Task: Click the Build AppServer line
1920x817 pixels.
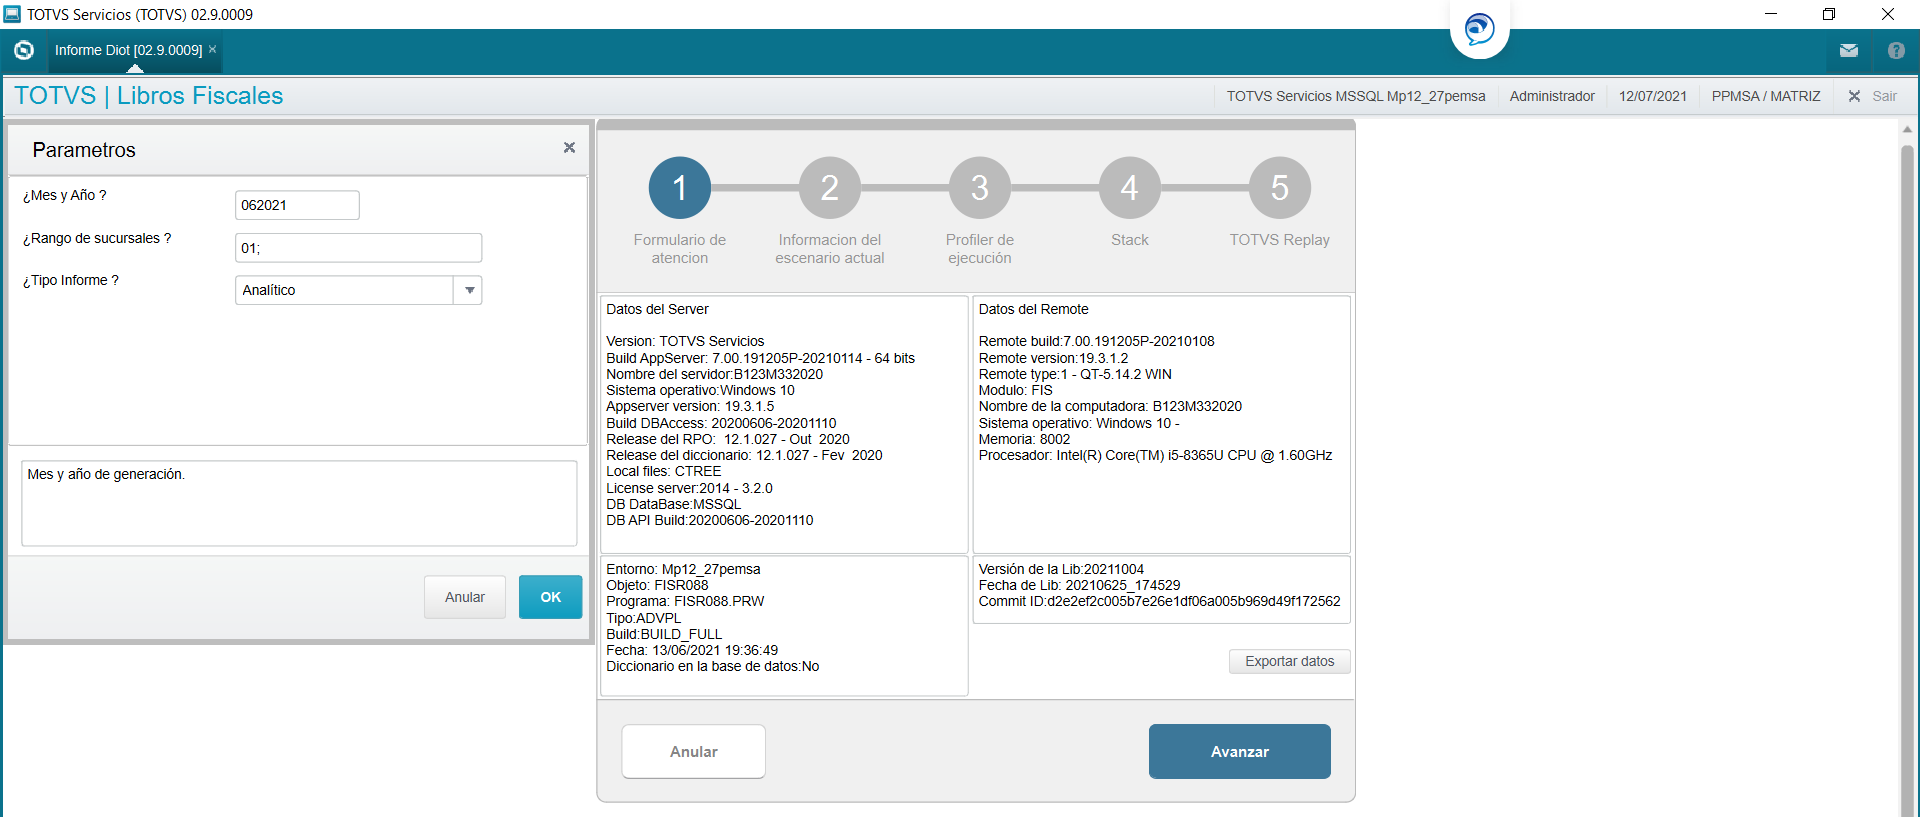Action: pyautogui.click(x=760, y=358)
